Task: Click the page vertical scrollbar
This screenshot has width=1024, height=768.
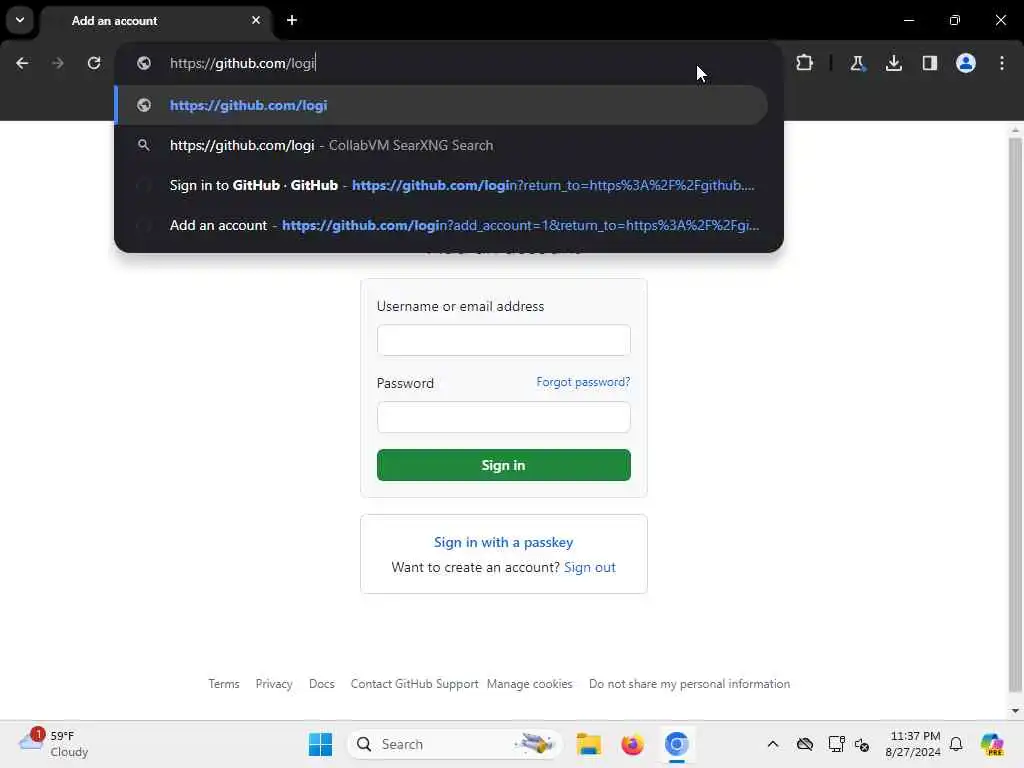Action: pos(1015,413)
